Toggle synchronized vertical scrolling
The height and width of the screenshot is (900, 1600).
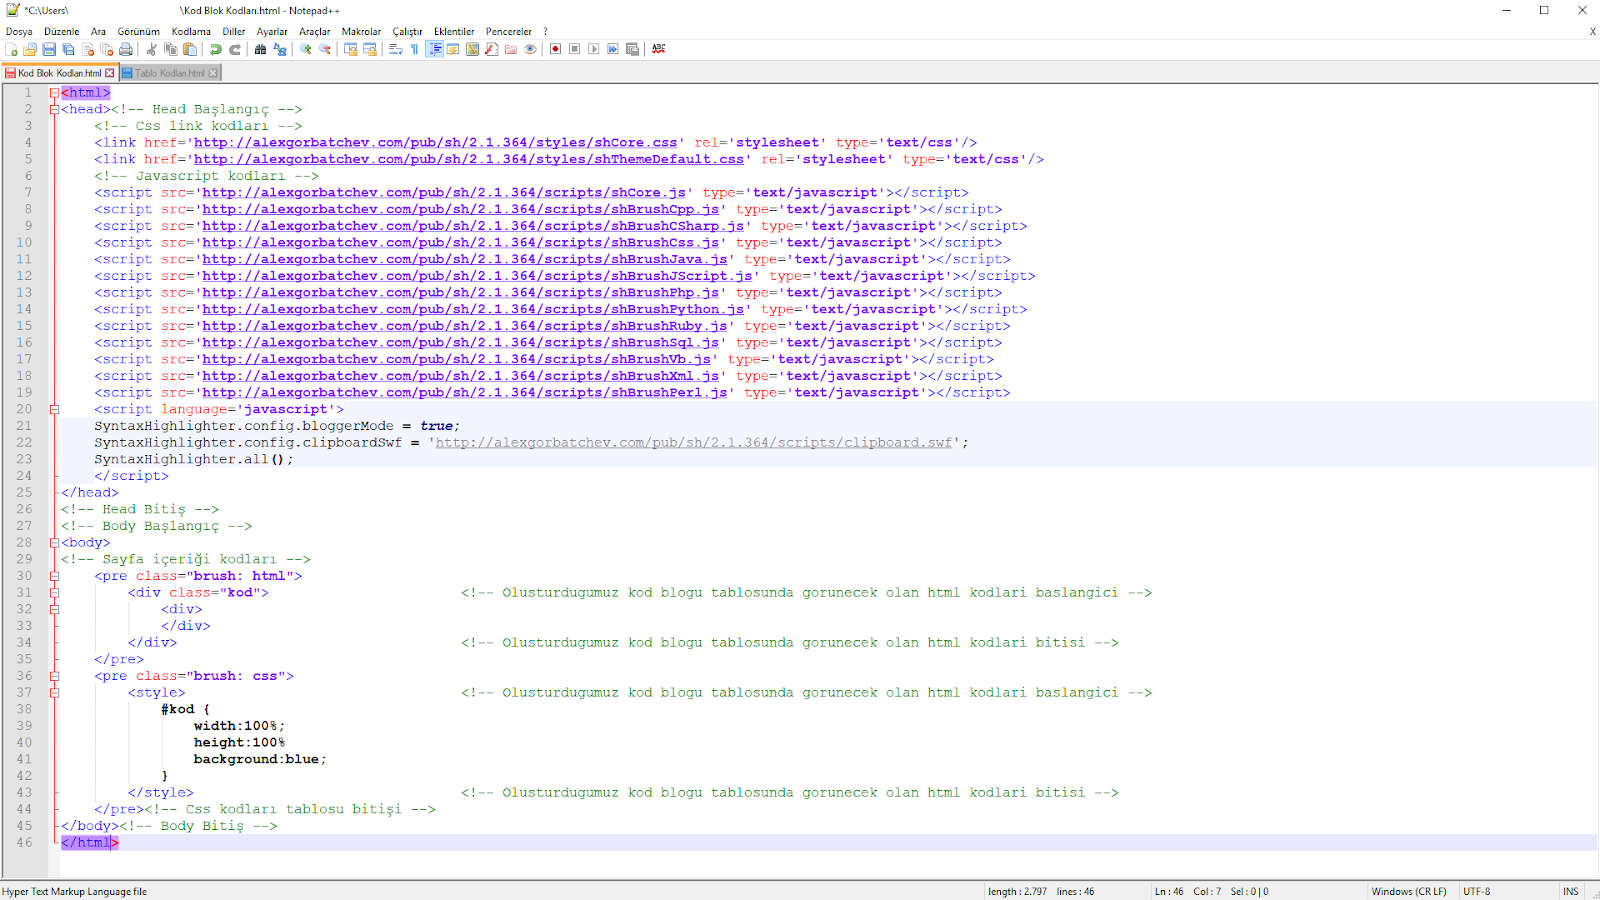tap(351, 49)
